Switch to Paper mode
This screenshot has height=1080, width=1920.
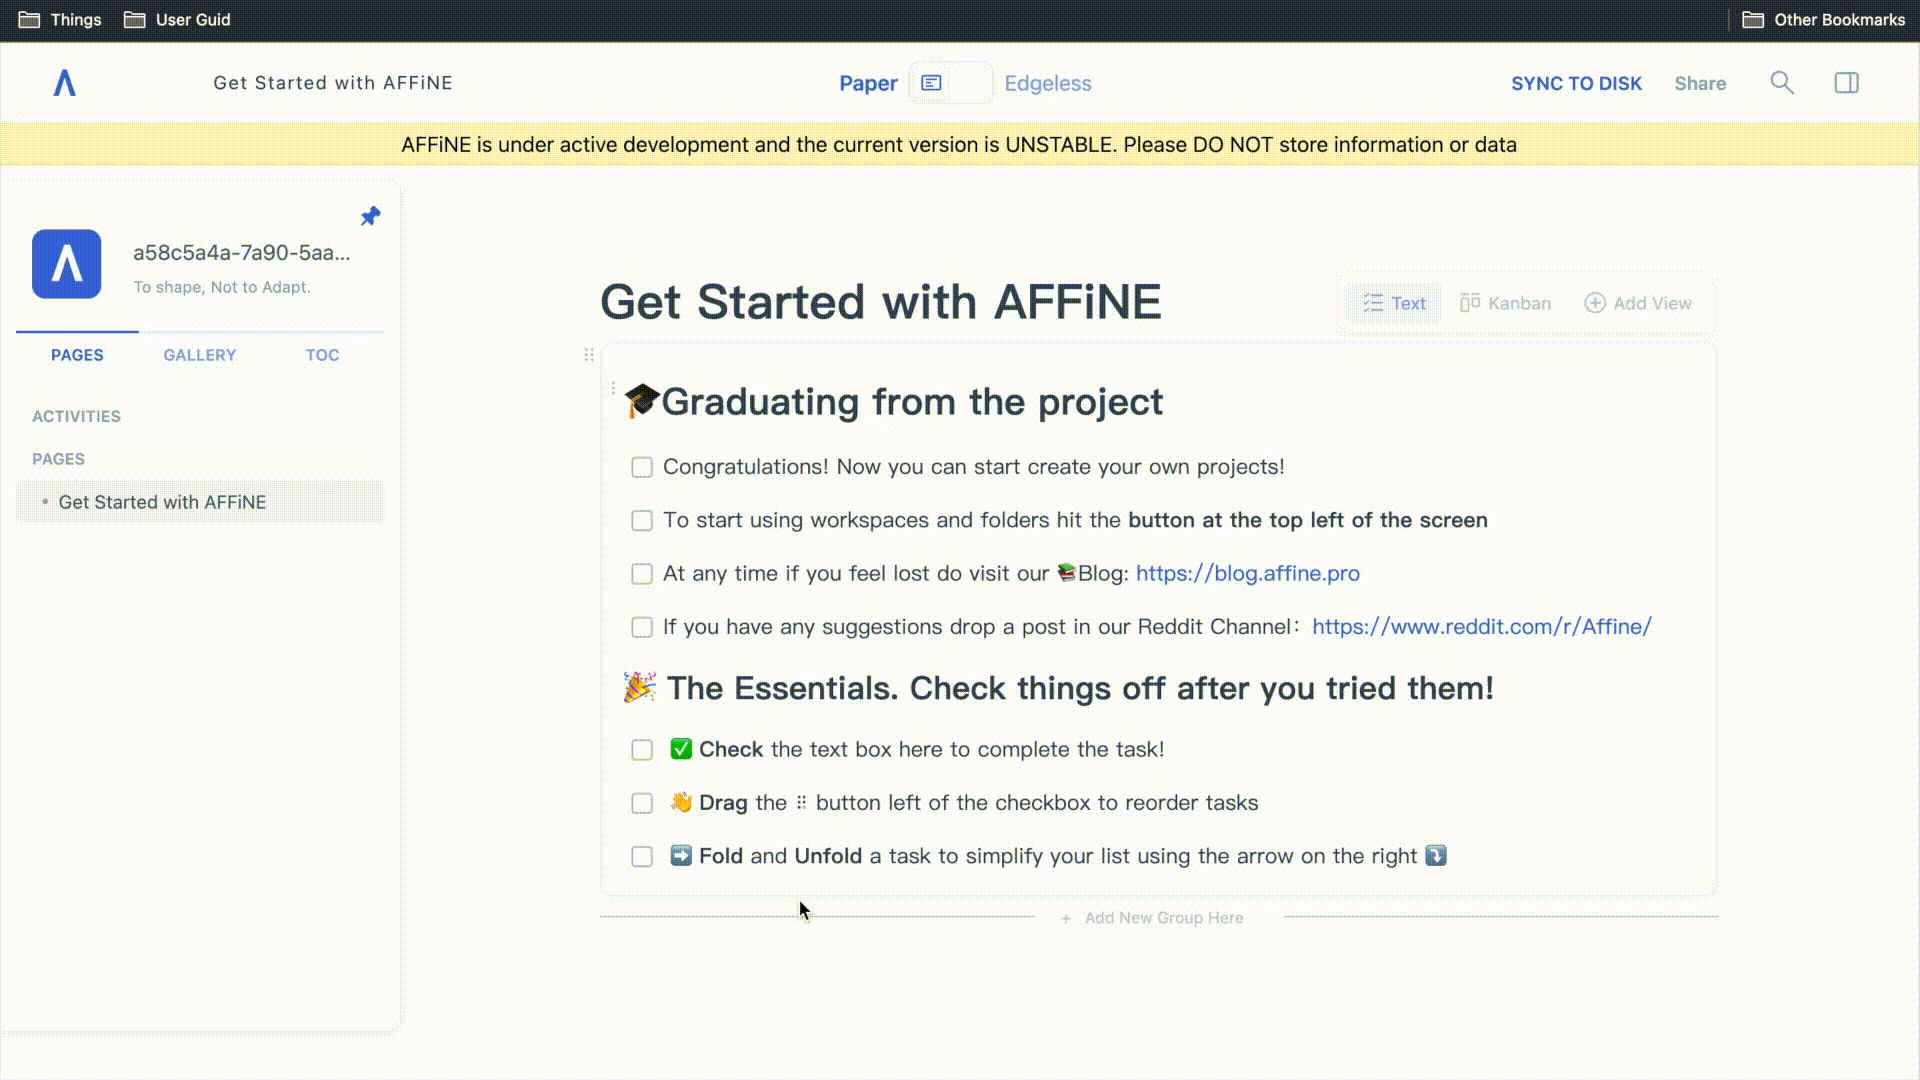[868, 83]
